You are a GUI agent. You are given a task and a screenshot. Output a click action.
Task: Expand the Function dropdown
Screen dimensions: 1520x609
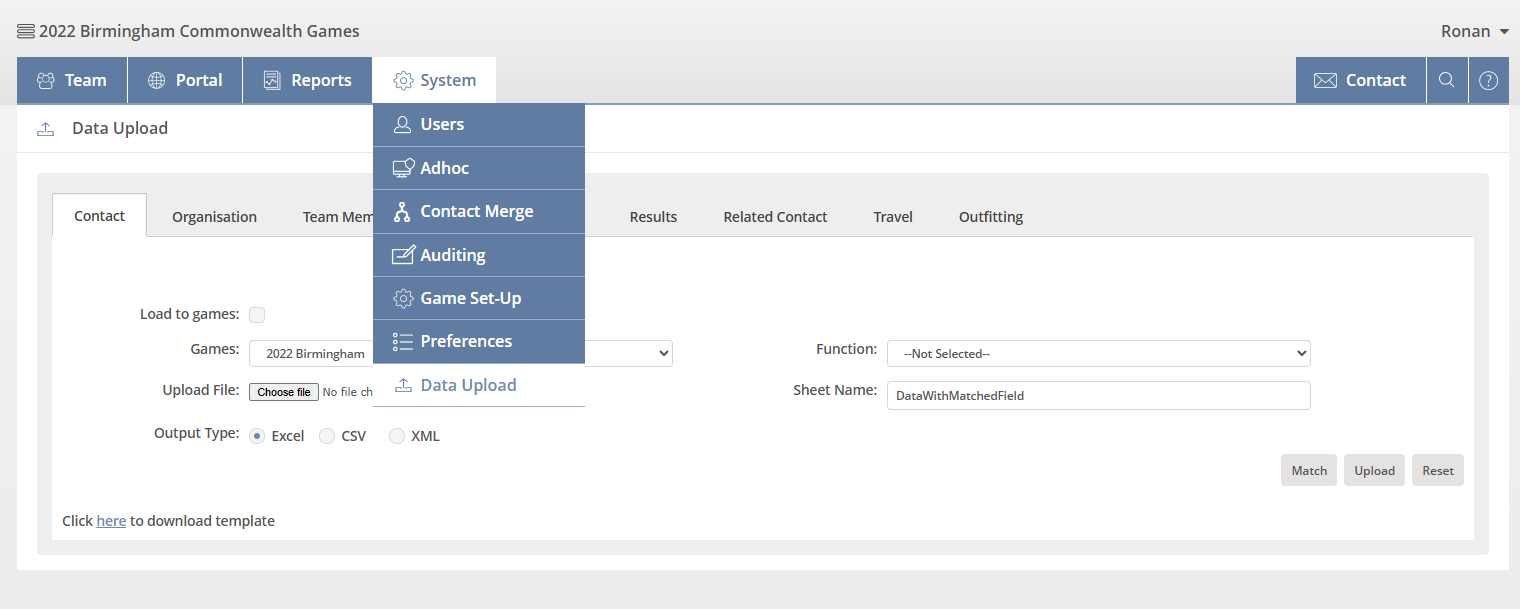pyautogui.click(x=1097, y=353)
